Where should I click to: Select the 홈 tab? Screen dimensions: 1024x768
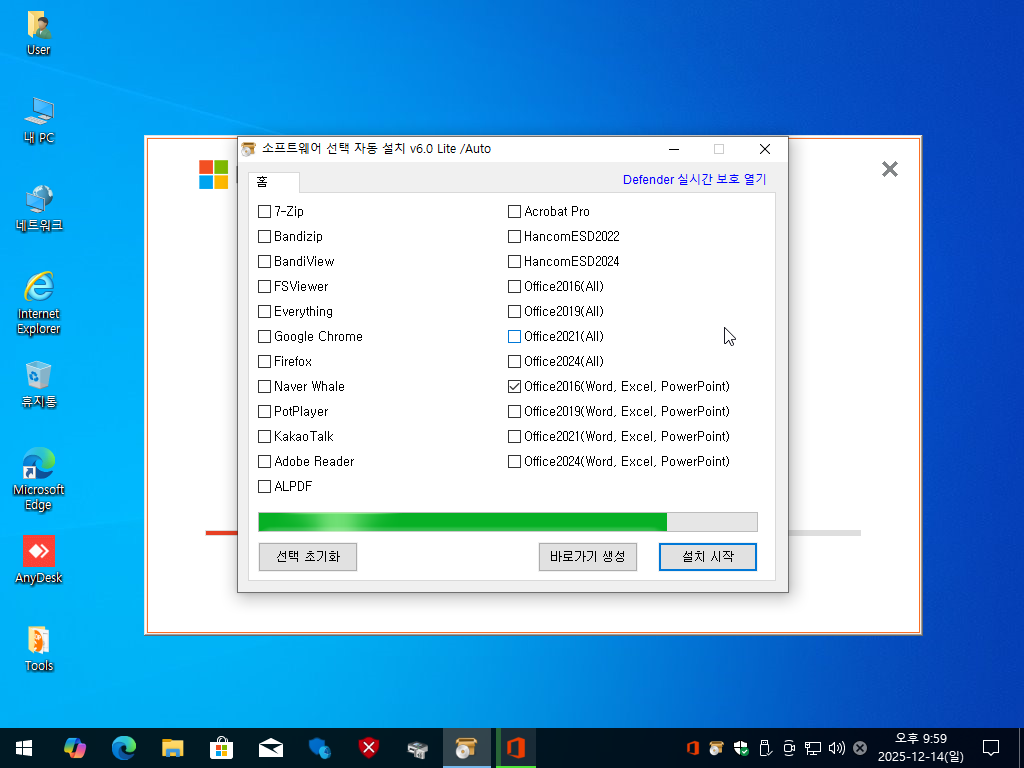tap(274, 182)
